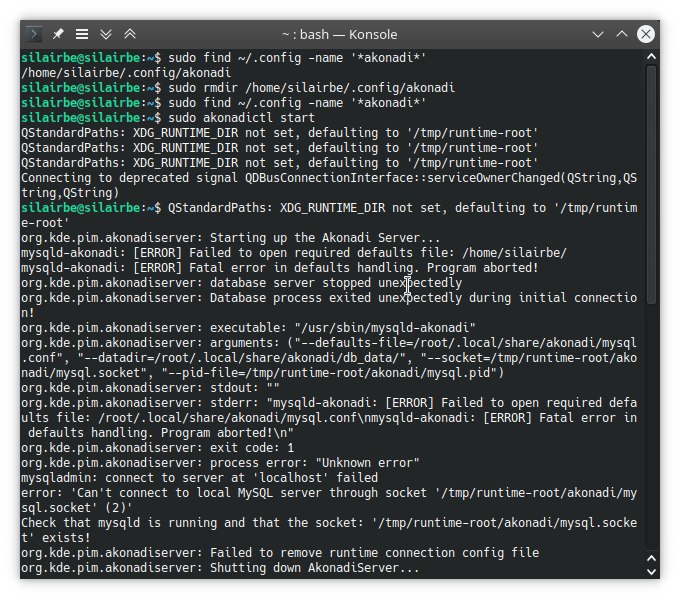Click 'Failed to remove runtime connection config file'
Viewport: 680px width, 599px height.
tap(280, 553)
